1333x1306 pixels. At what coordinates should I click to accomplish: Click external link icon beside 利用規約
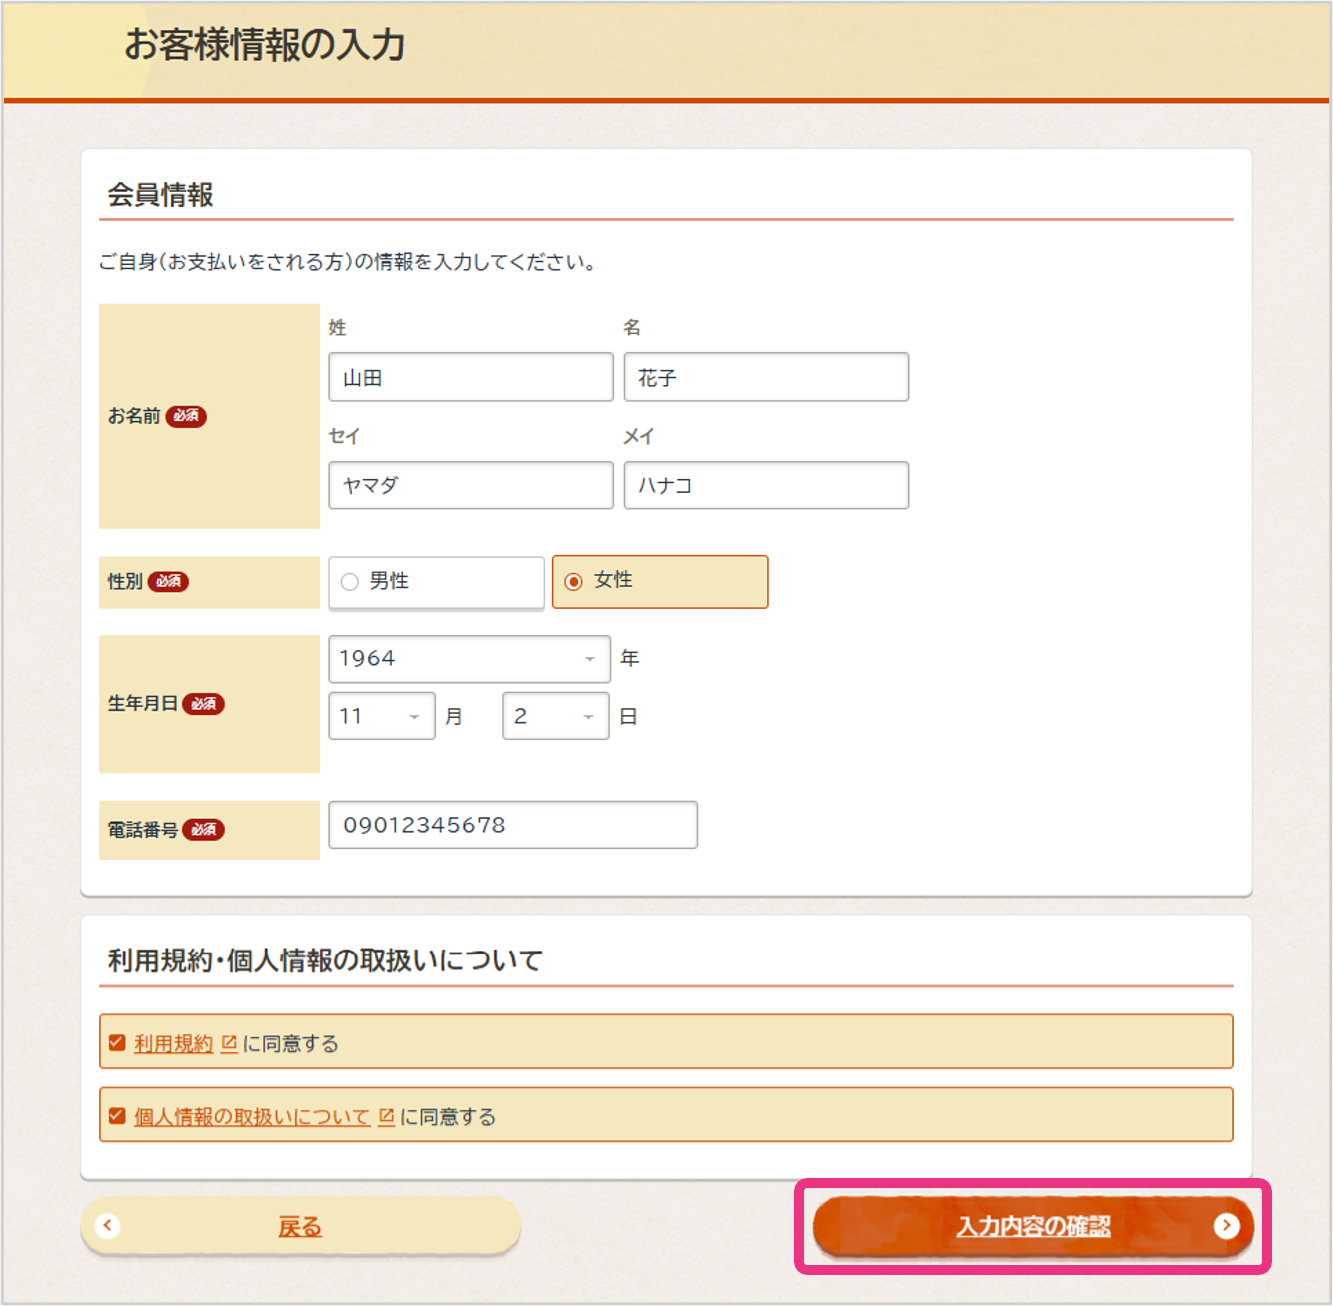(x=229, y=1043)
